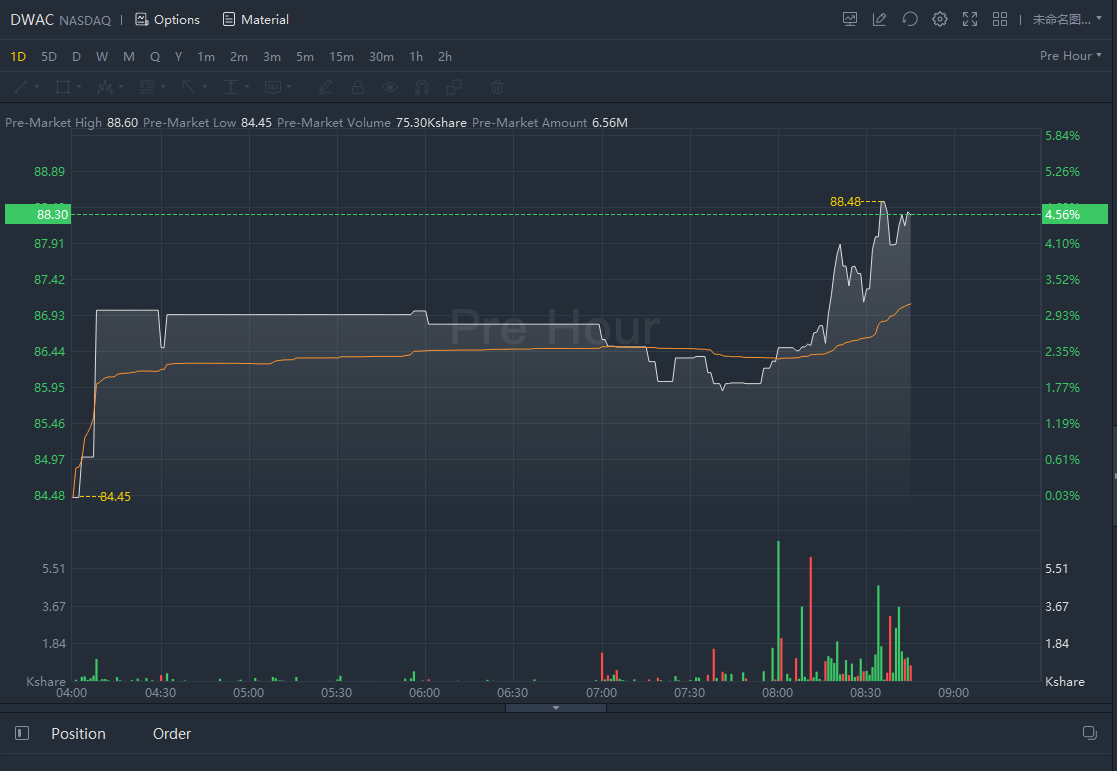Enter fullscreen with the expand arrows icon
Image resolution: width=1117 pixels, height=771 pixels.
(970, 19)
